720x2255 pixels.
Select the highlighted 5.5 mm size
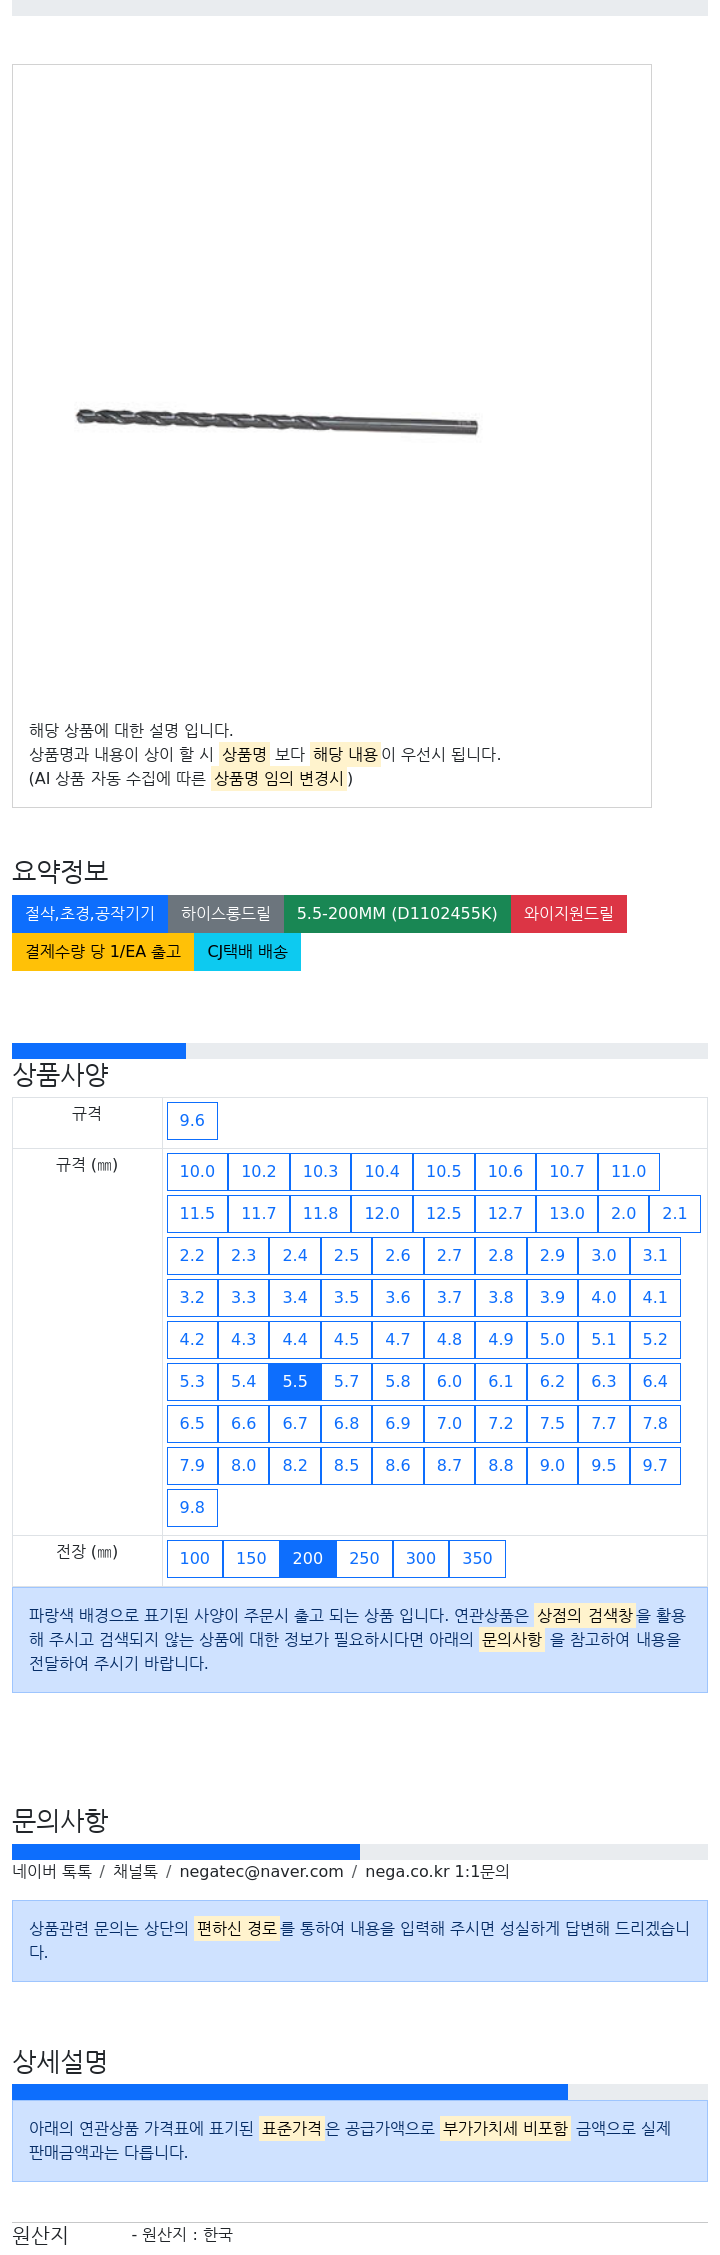click(x=295, y=1382)
